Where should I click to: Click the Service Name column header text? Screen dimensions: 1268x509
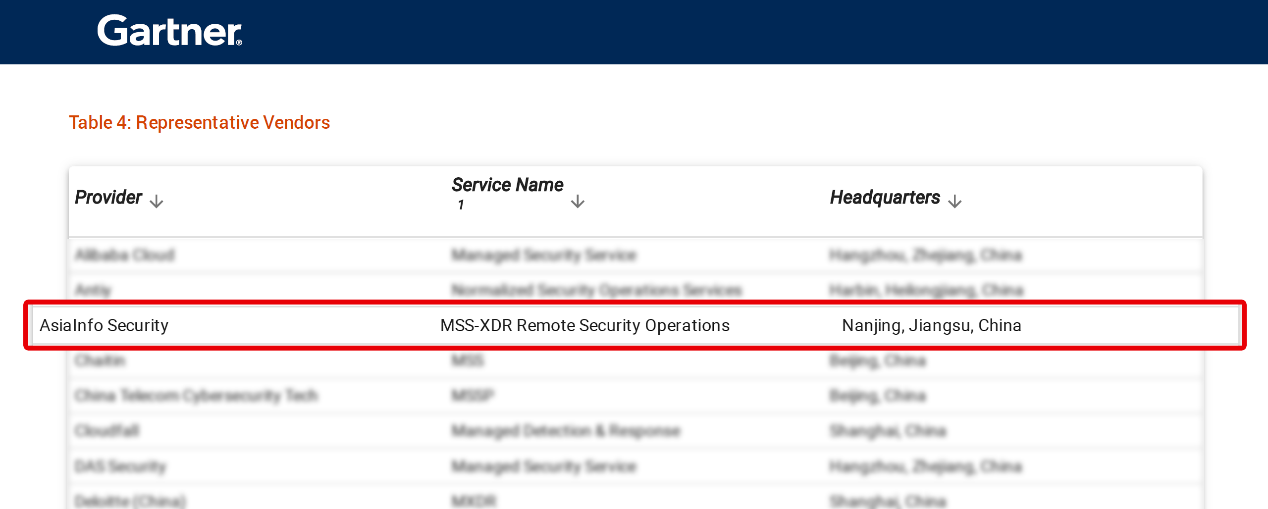[x=507, y=185]
